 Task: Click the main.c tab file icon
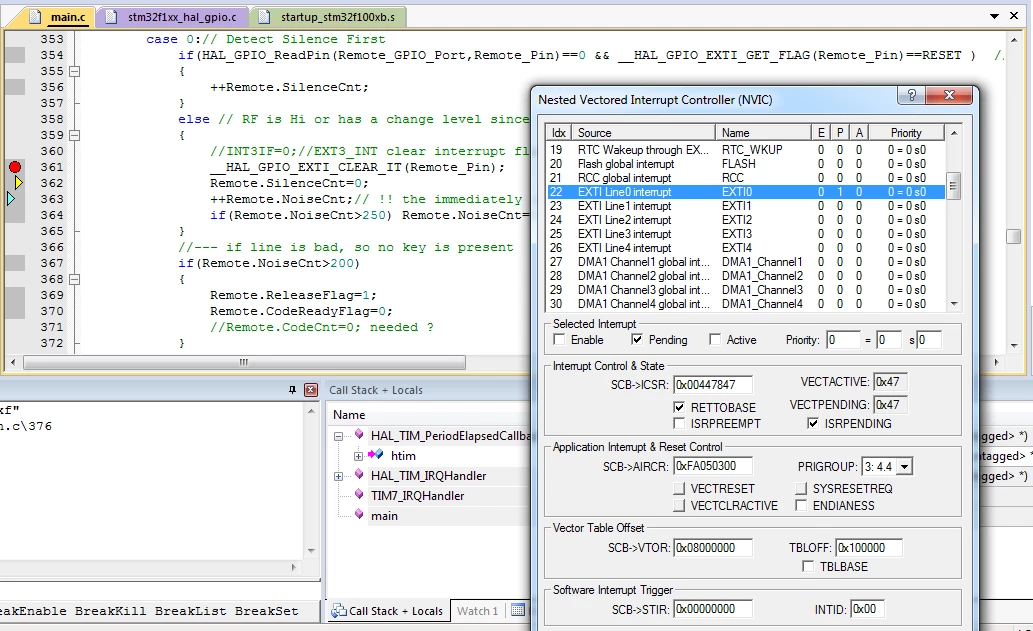[x=36, y=16]
